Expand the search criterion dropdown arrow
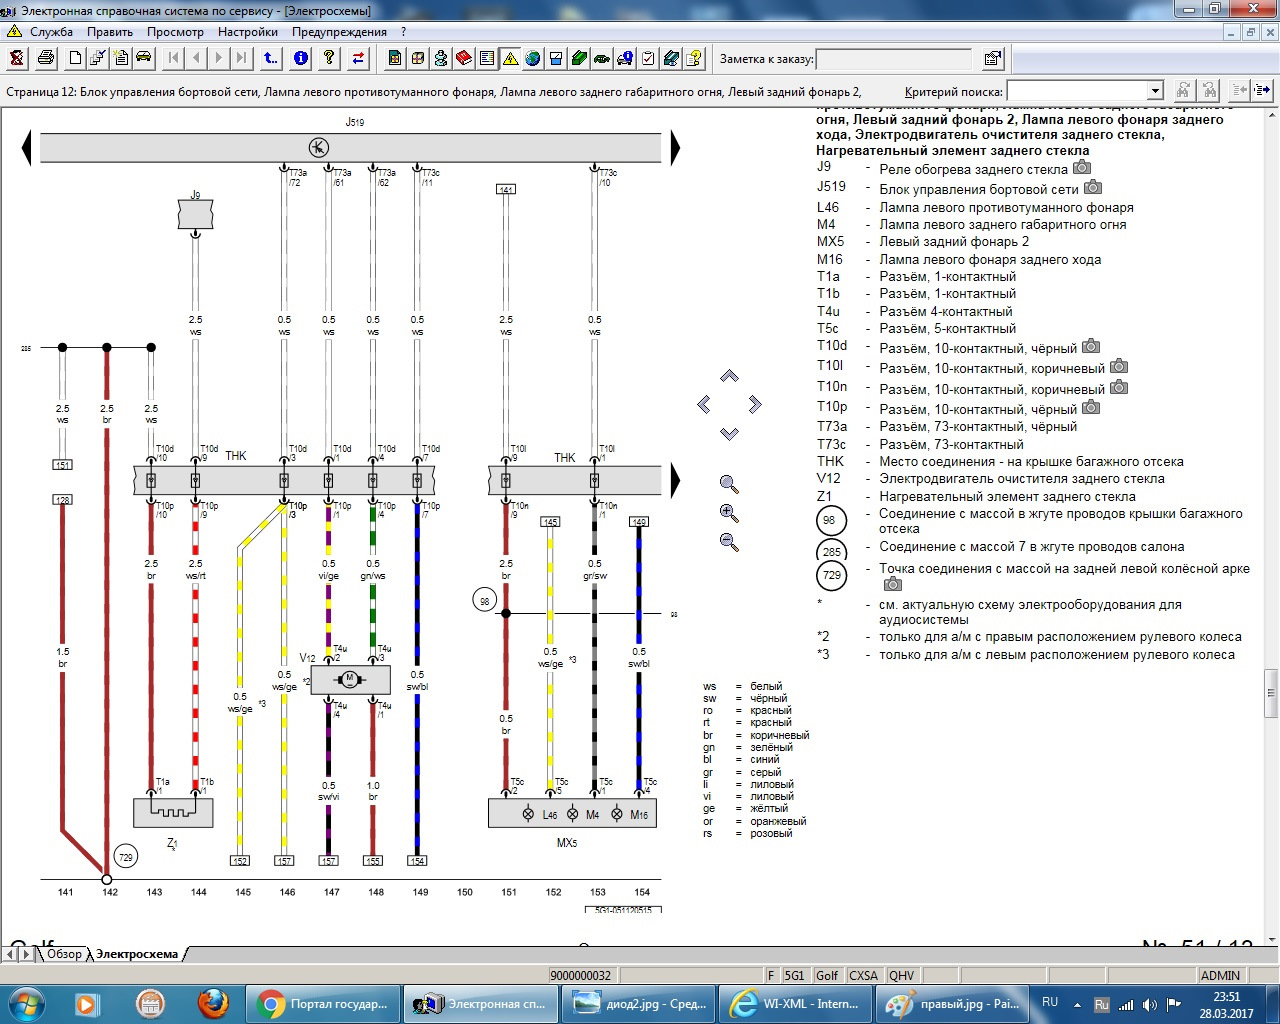This screenshot has height=1024, width=1280. click(1155, 91)
